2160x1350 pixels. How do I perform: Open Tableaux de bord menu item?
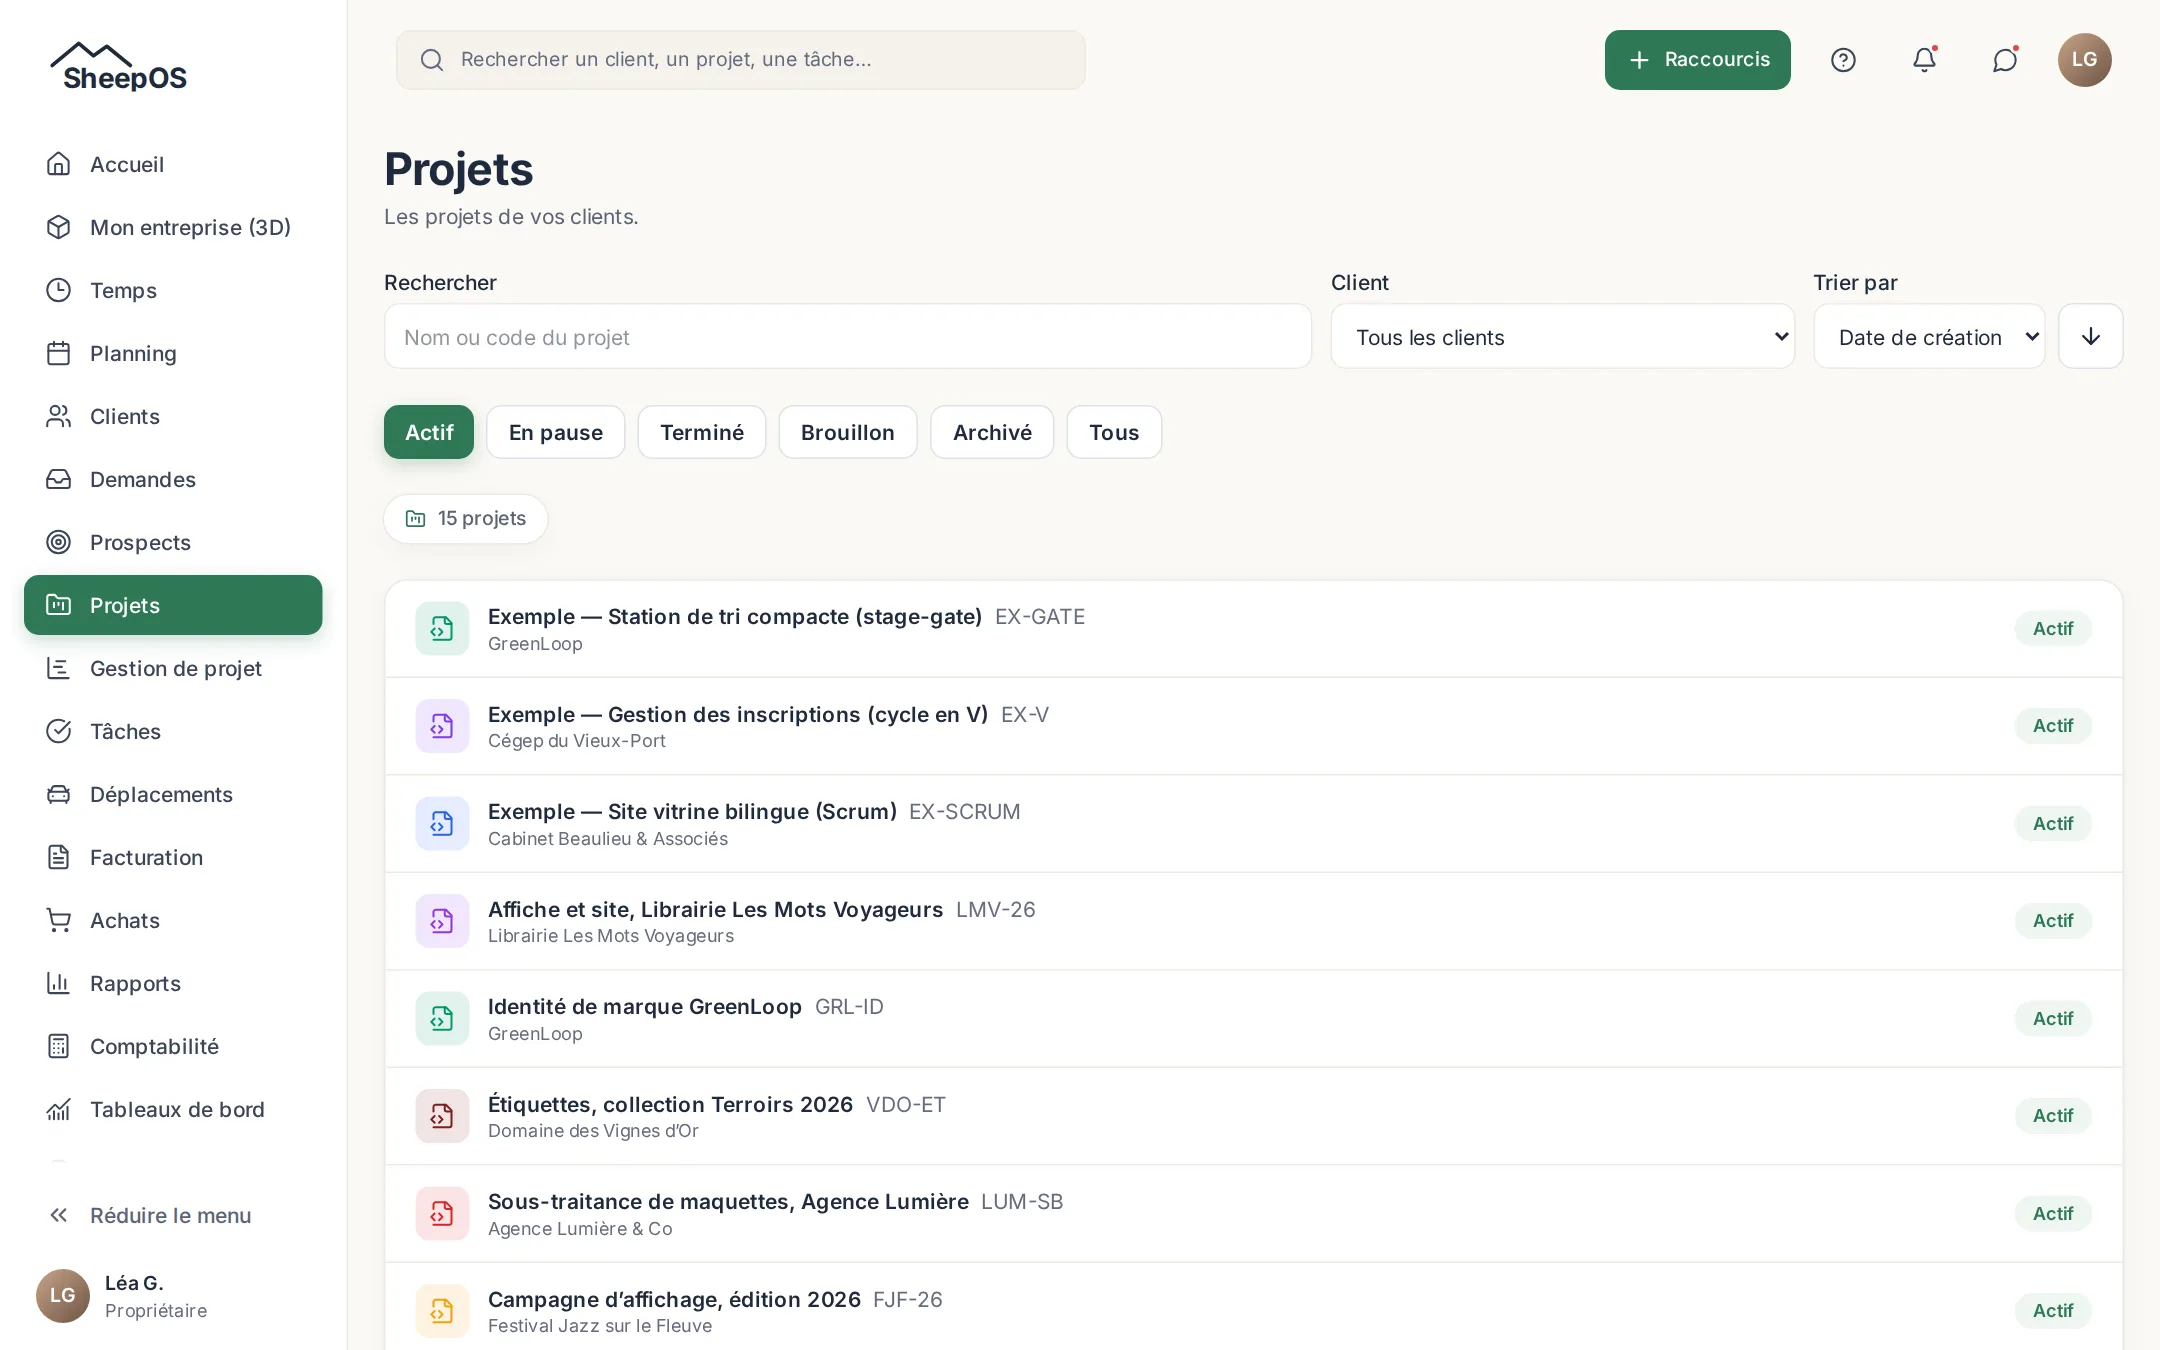click(x=173, y=1109)
